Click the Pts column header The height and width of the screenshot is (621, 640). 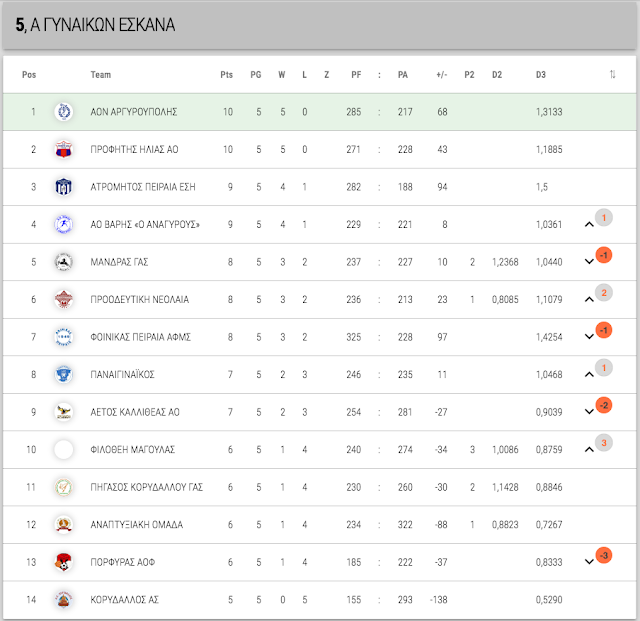tap(227, 75)
